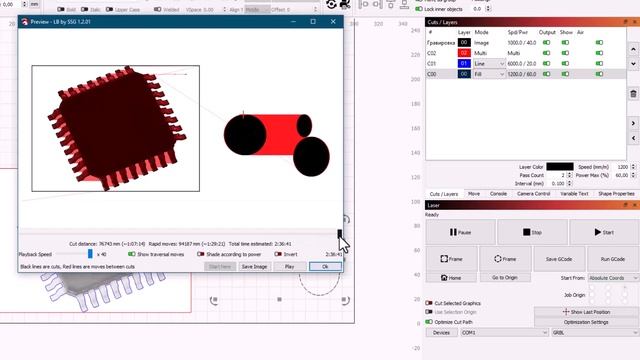Delete selected layer with trash icon
Viewport: 640px width, 360px height.
(x=633, y=94)
